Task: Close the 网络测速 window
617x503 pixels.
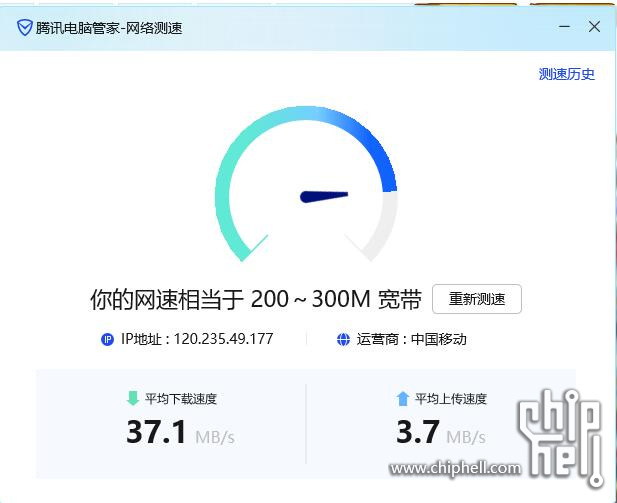Action: point(594,27)
